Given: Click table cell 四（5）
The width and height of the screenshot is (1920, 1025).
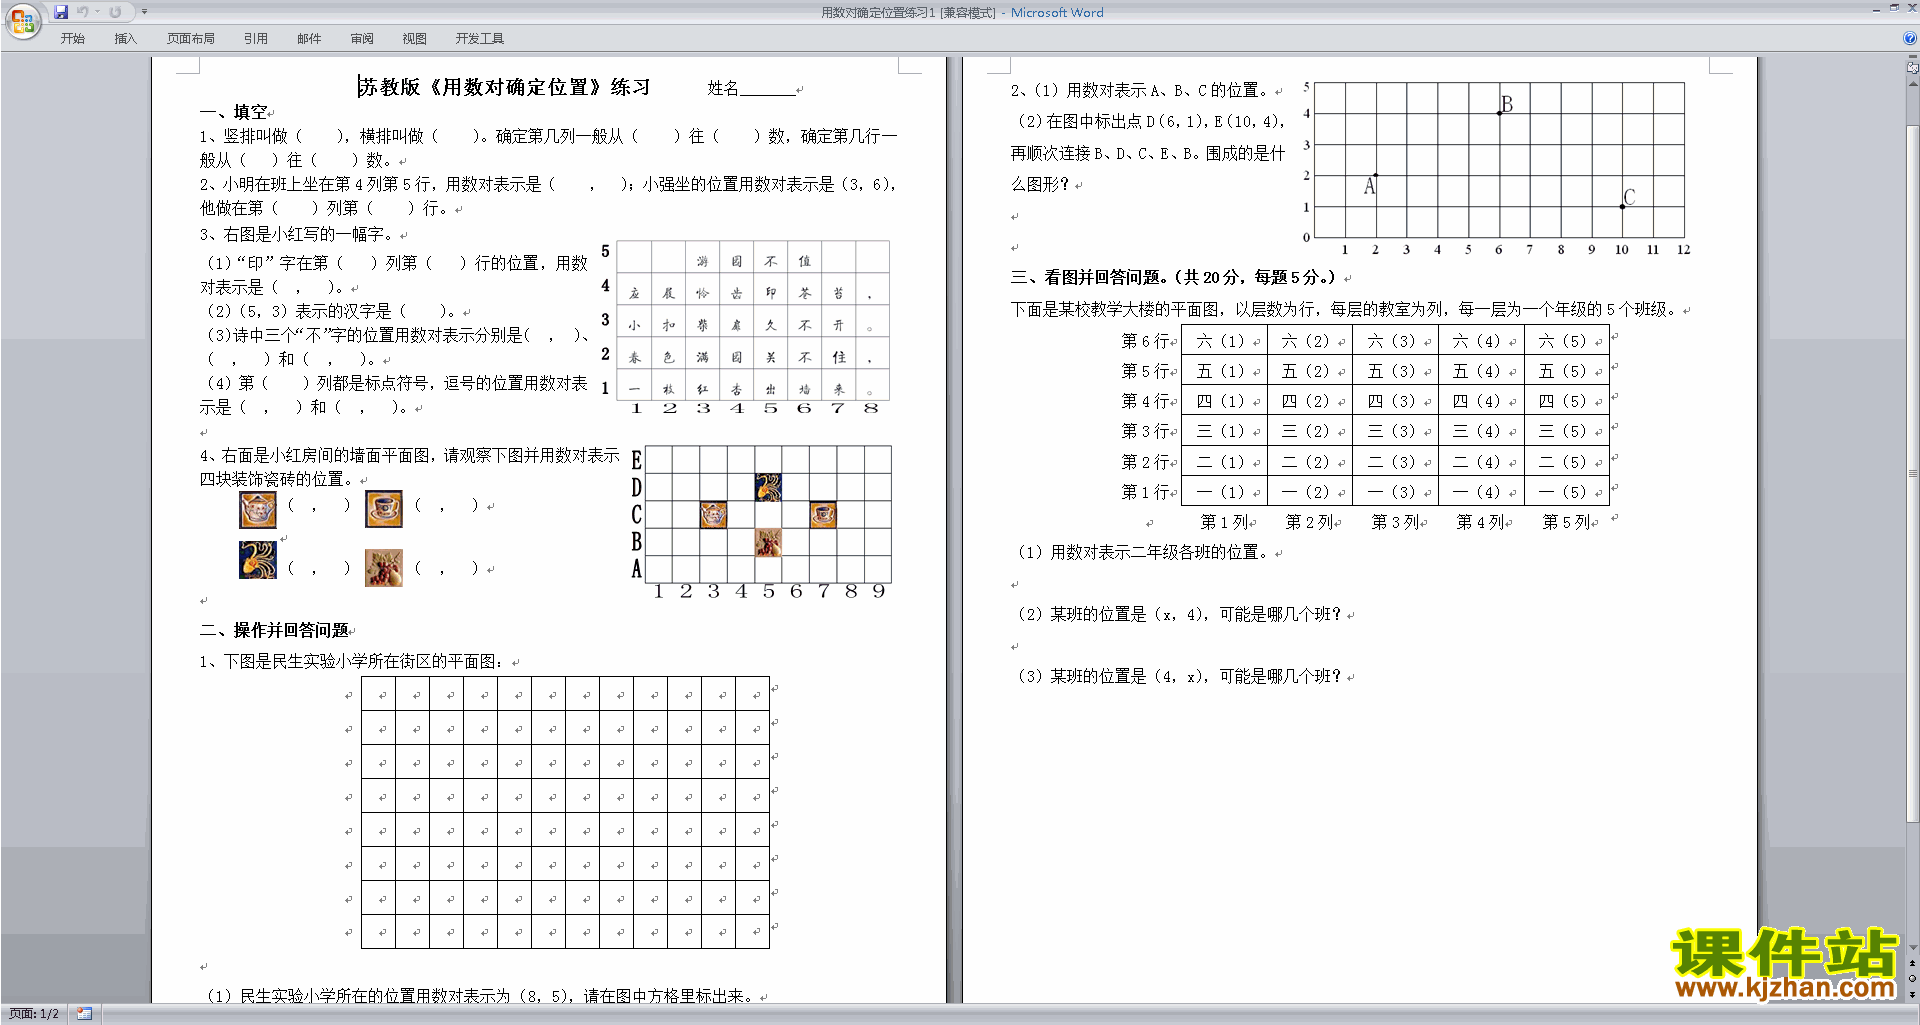Looking at the screenshot, I should [1566, 401].
